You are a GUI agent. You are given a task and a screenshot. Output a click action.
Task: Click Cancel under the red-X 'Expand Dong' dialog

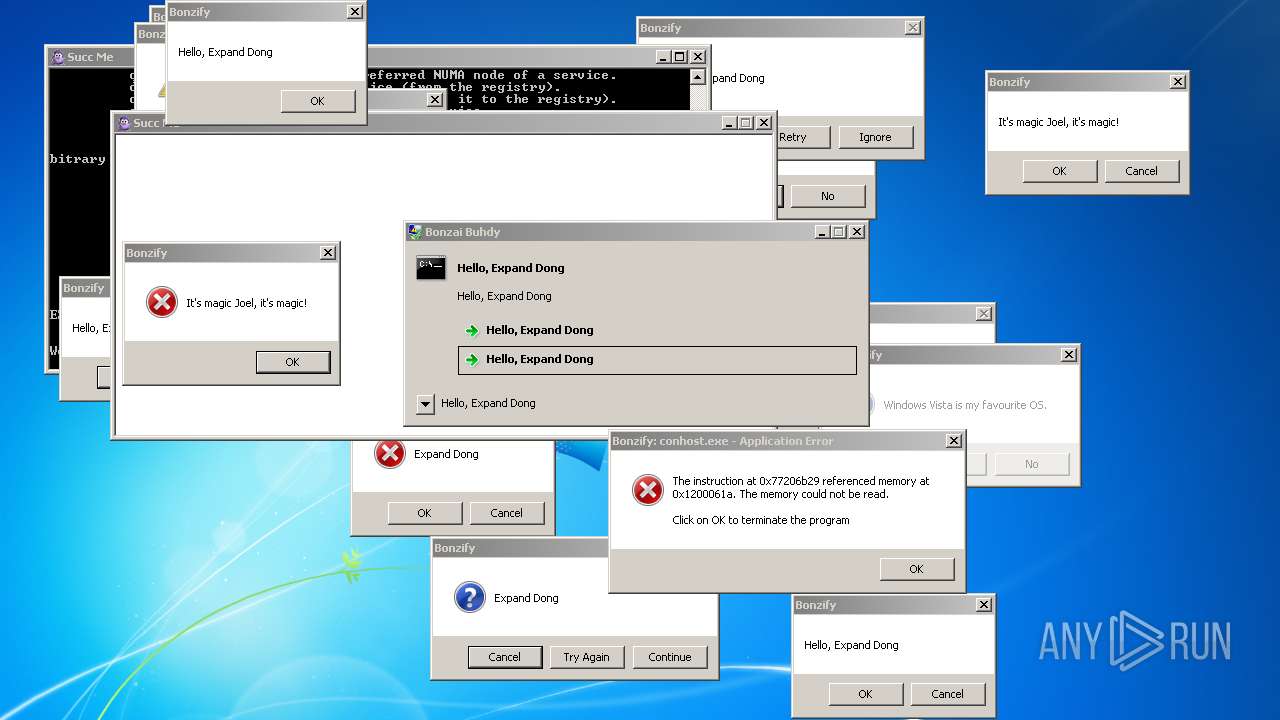coord(506,513)
